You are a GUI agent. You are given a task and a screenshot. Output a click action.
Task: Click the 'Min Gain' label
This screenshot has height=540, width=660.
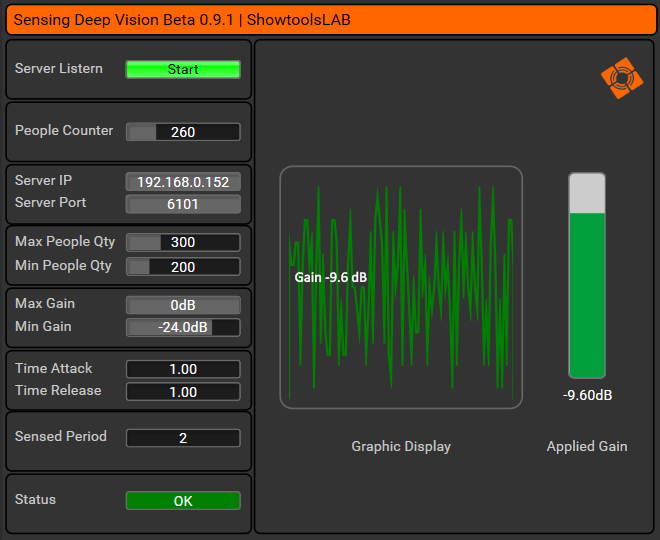43,326
